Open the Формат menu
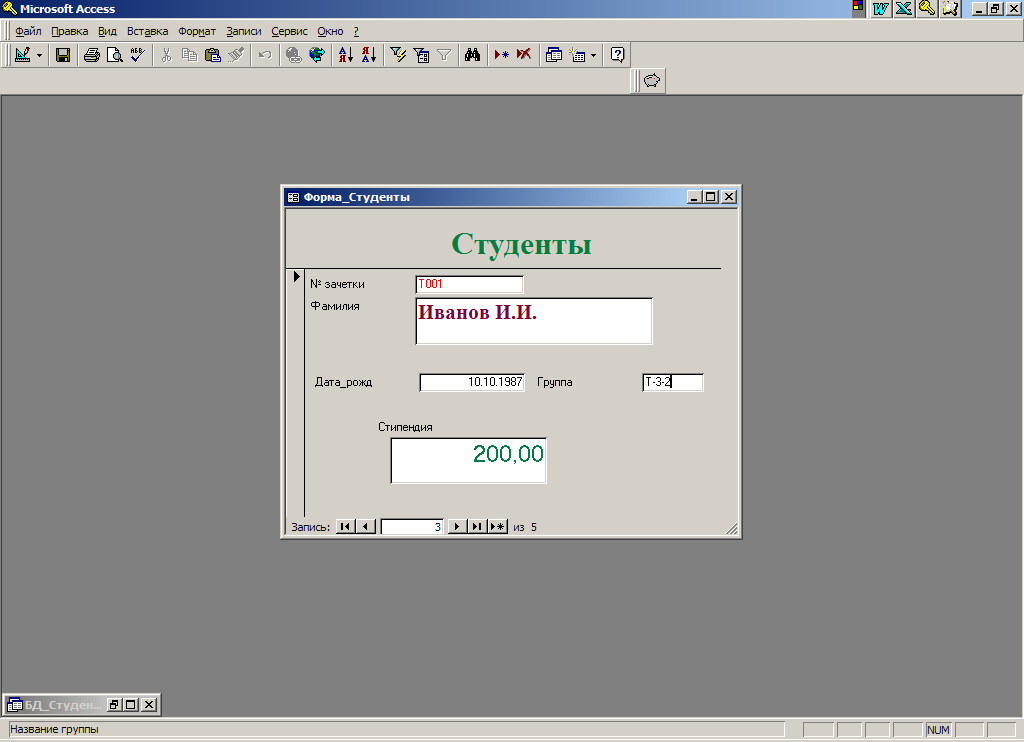This screenshot has width=1024, height=742. (197, 31)
